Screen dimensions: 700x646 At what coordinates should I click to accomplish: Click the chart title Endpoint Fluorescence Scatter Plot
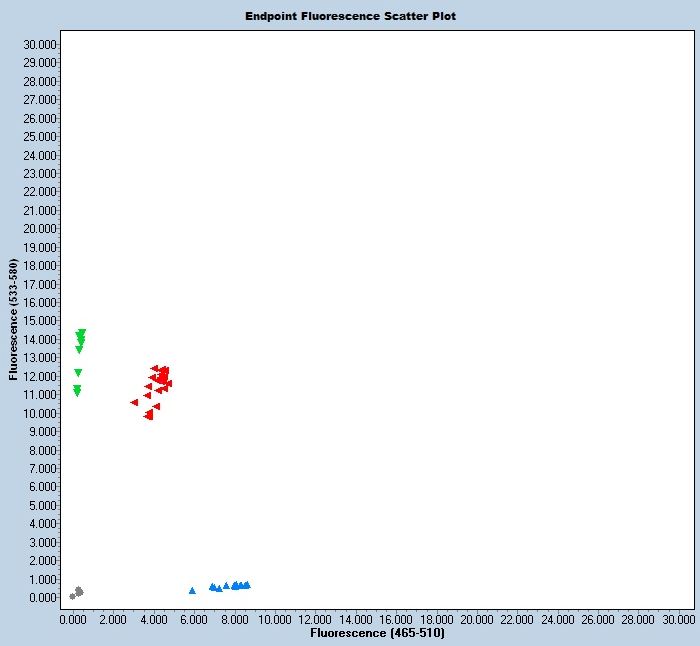(x=350, y=17)
